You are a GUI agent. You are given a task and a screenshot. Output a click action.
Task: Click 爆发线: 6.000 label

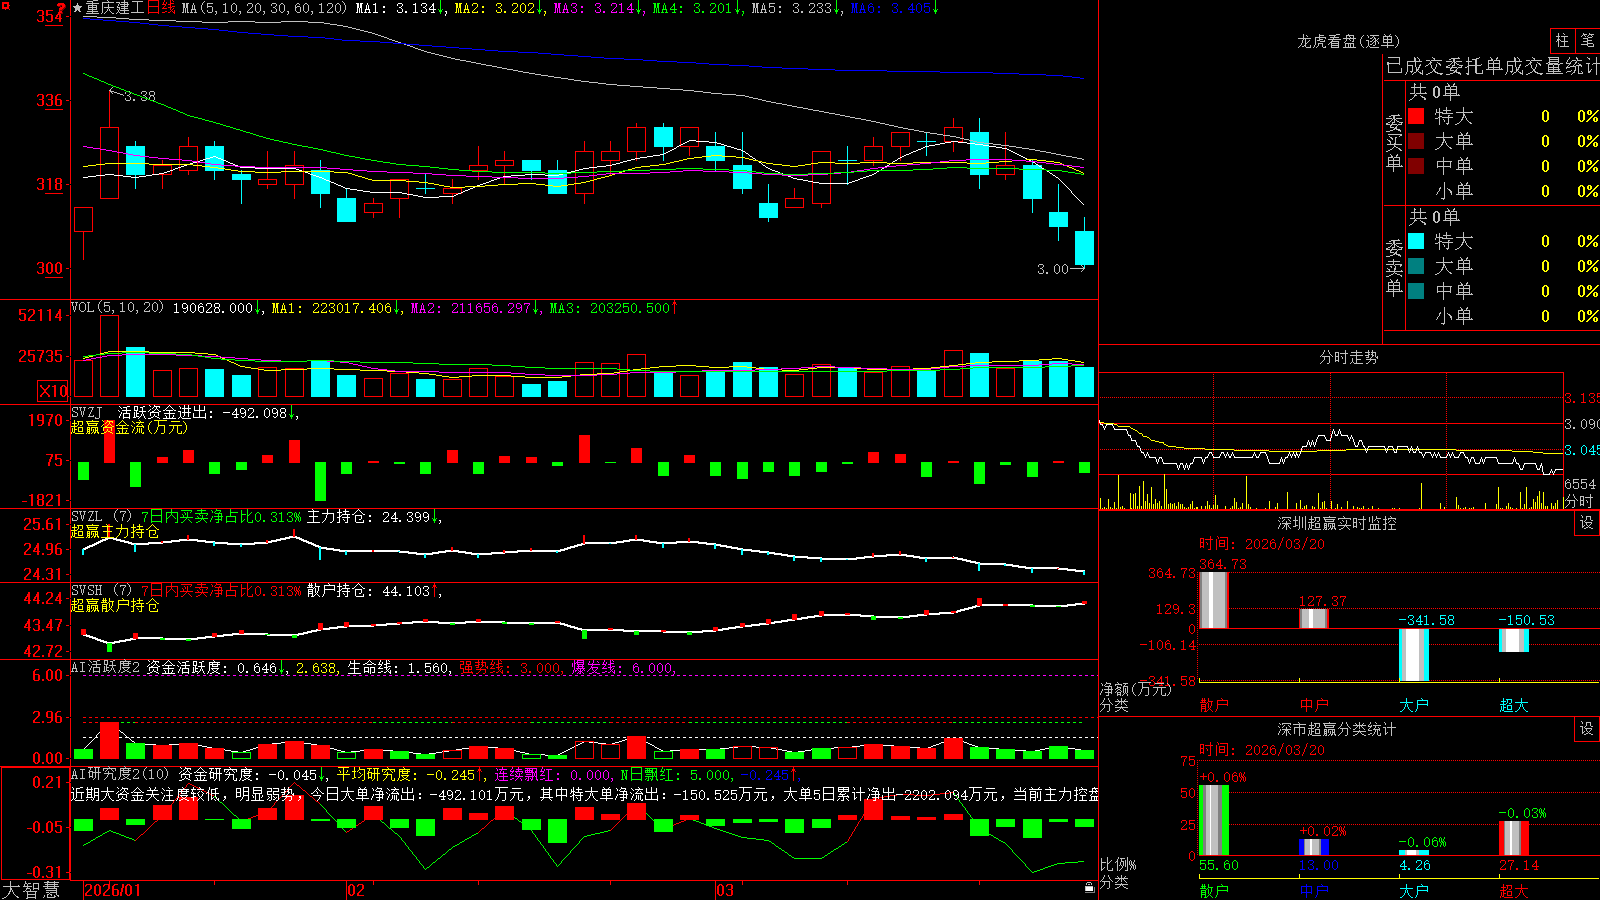624,667
